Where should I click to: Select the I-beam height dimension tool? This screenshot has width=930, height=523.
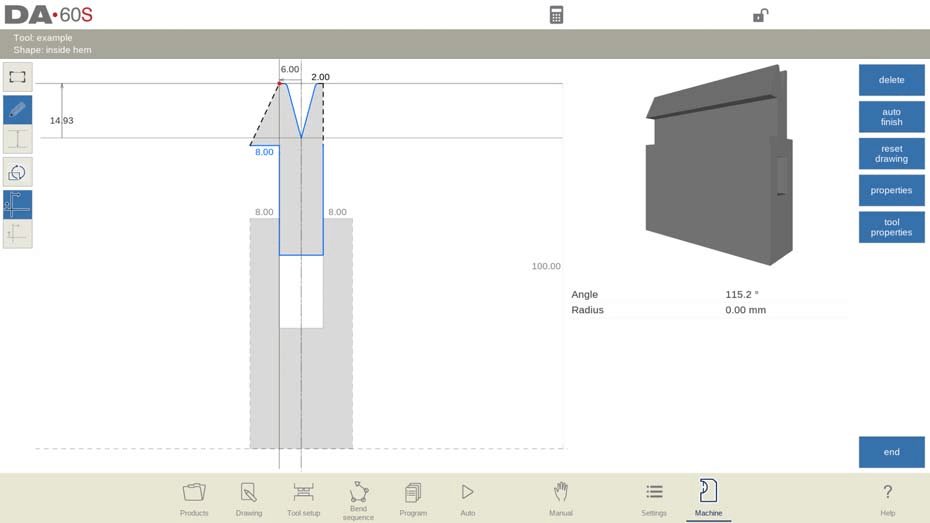18,139
